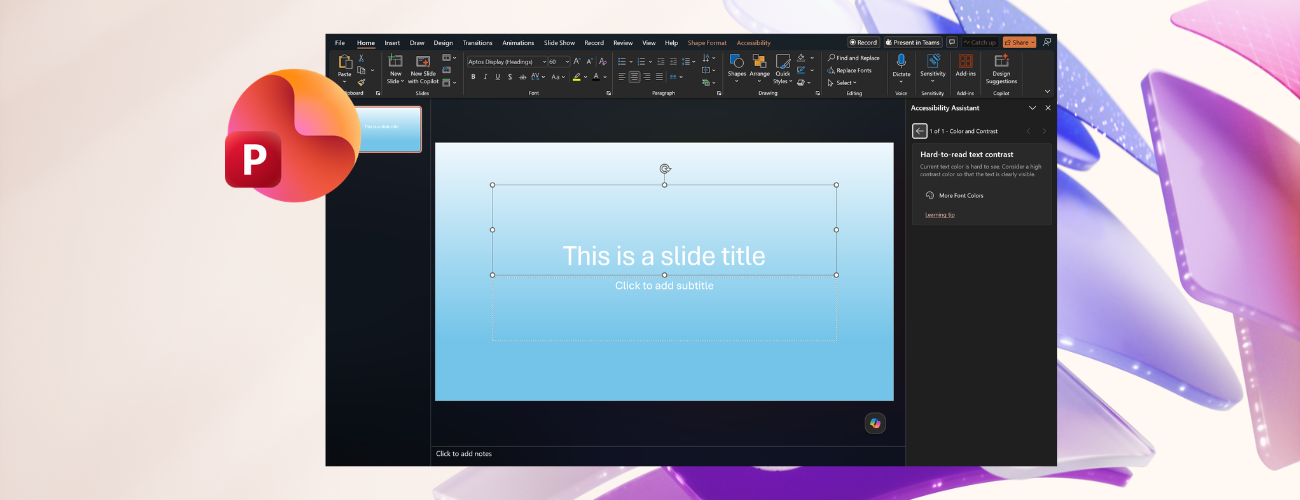Toggle Bold formatting
The image size is (1300, 500).
(x=473, y=76)
